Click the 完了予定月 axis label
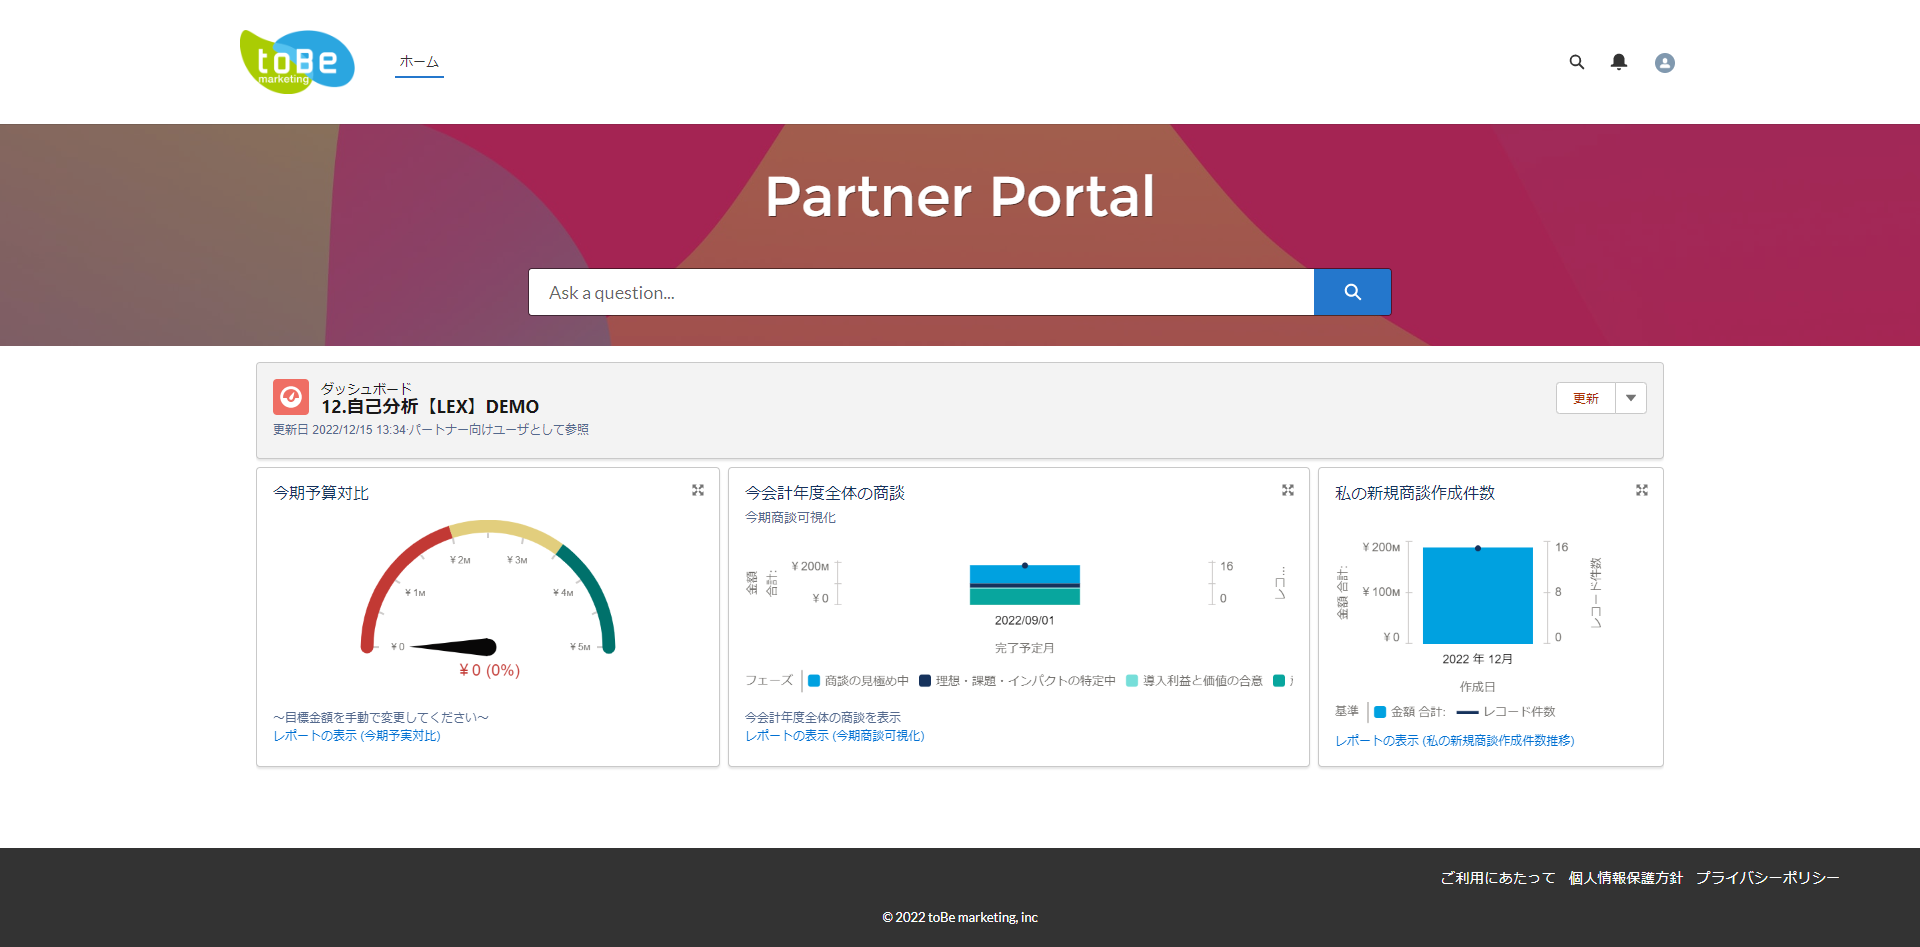Viewport: 1920px width, 947px height. click(1025, 648)
